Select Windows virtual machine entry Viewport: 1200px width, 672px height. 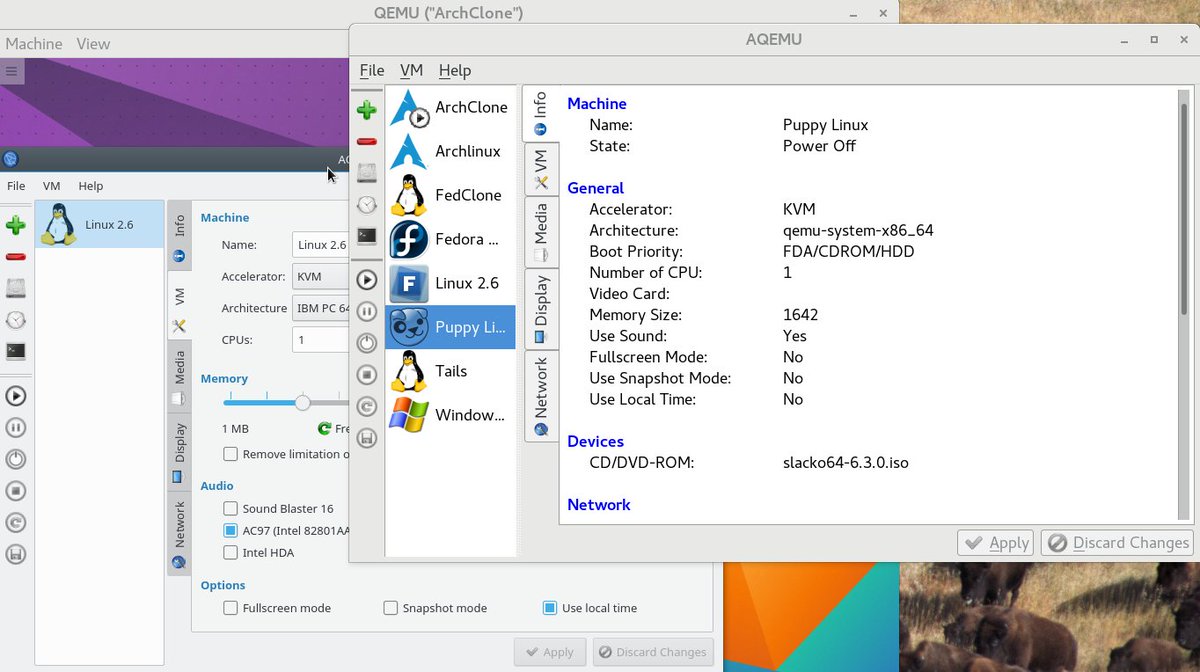click(x=450, y=415)
